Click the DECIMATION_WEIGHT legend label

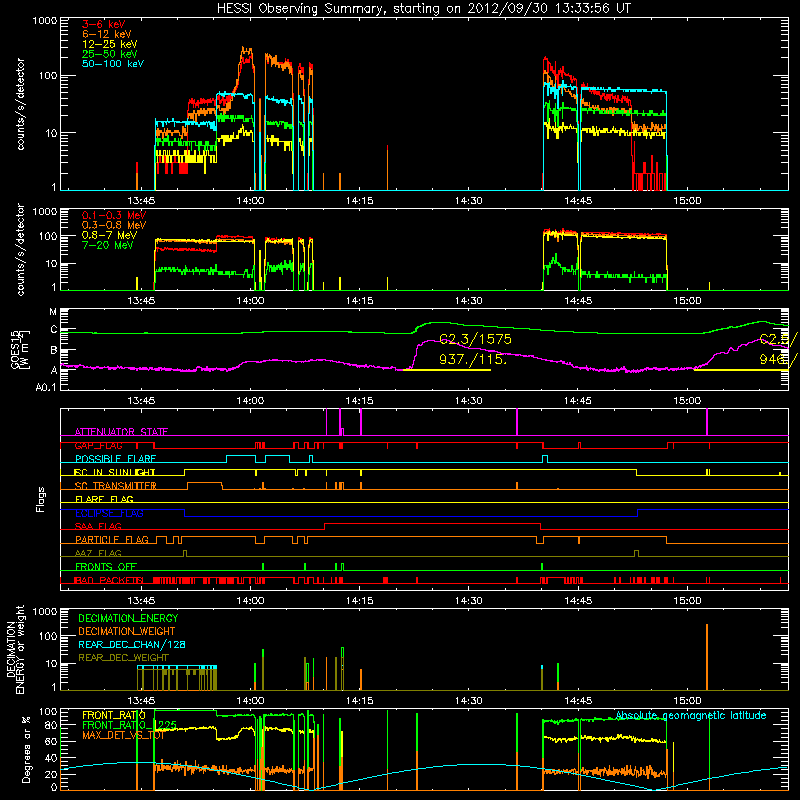click(127, 632)
